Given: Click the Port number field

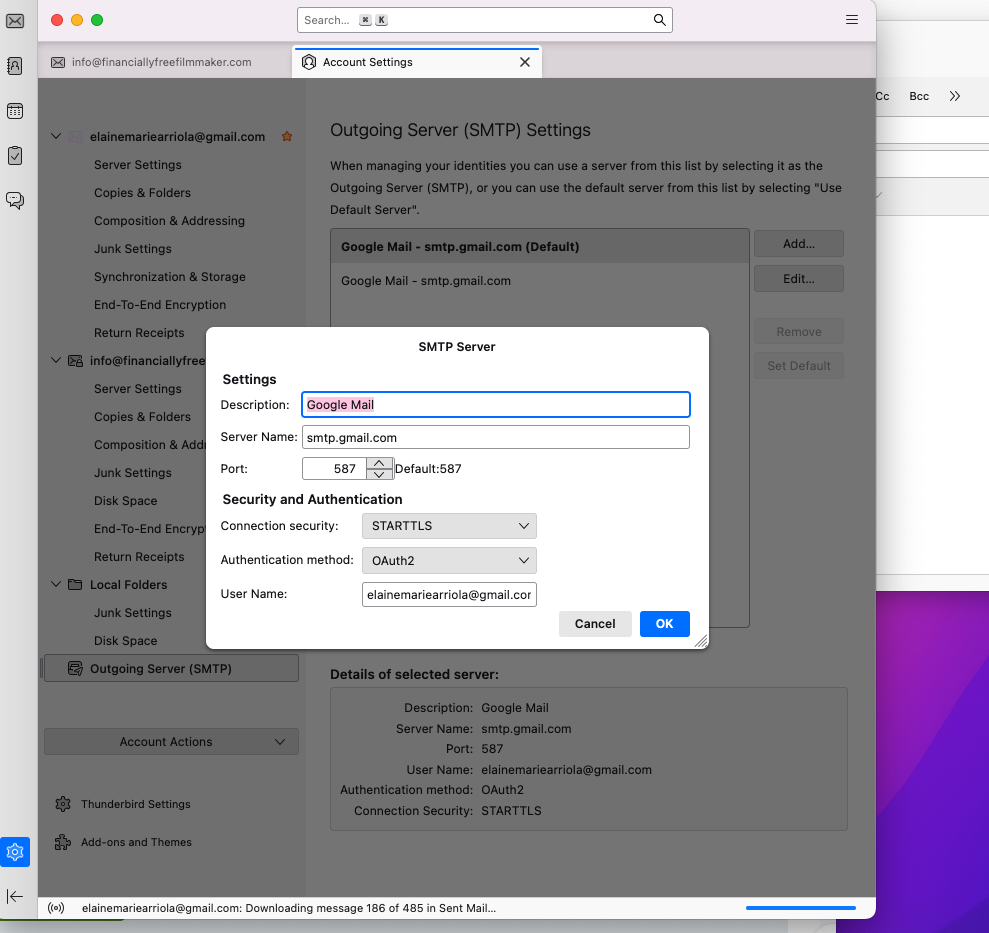Looking at the screenshot, I should click(x=334, y=469).
